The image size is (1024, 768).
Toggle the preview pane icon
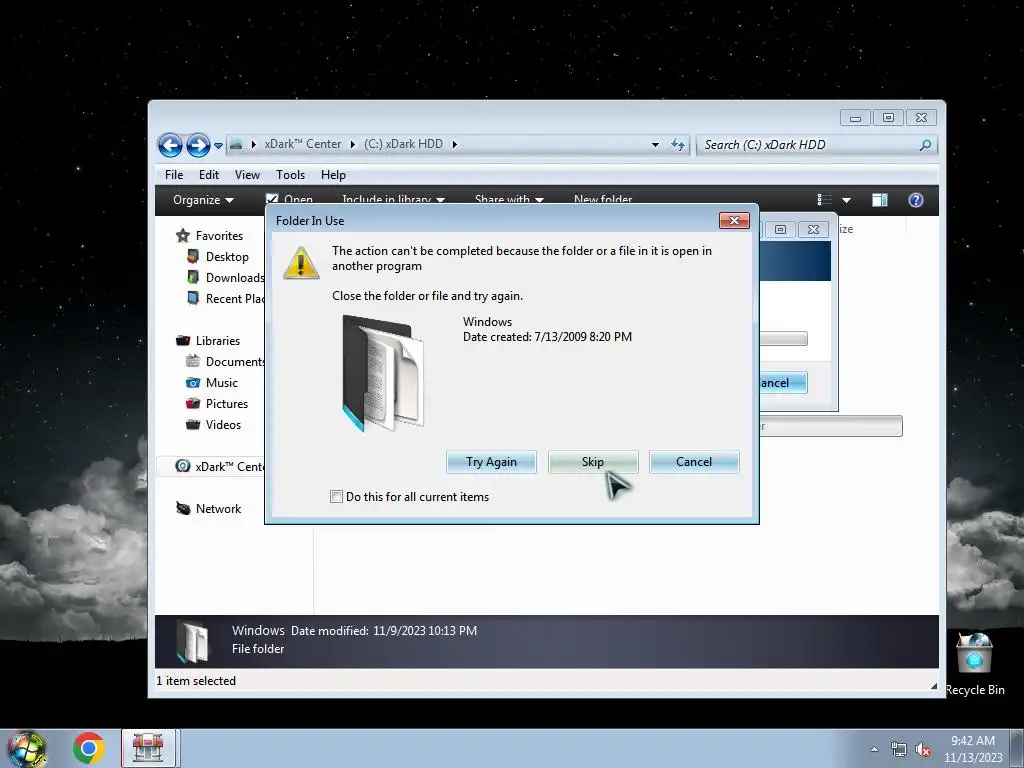[x=880, y=200]
